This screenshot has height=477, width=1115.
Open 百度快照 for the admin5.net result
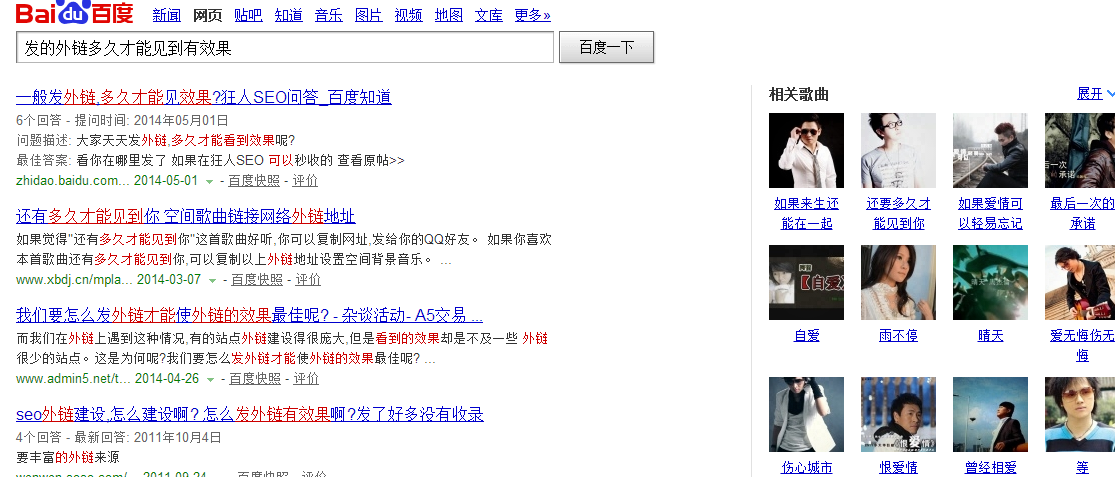(x=255, y=379)
